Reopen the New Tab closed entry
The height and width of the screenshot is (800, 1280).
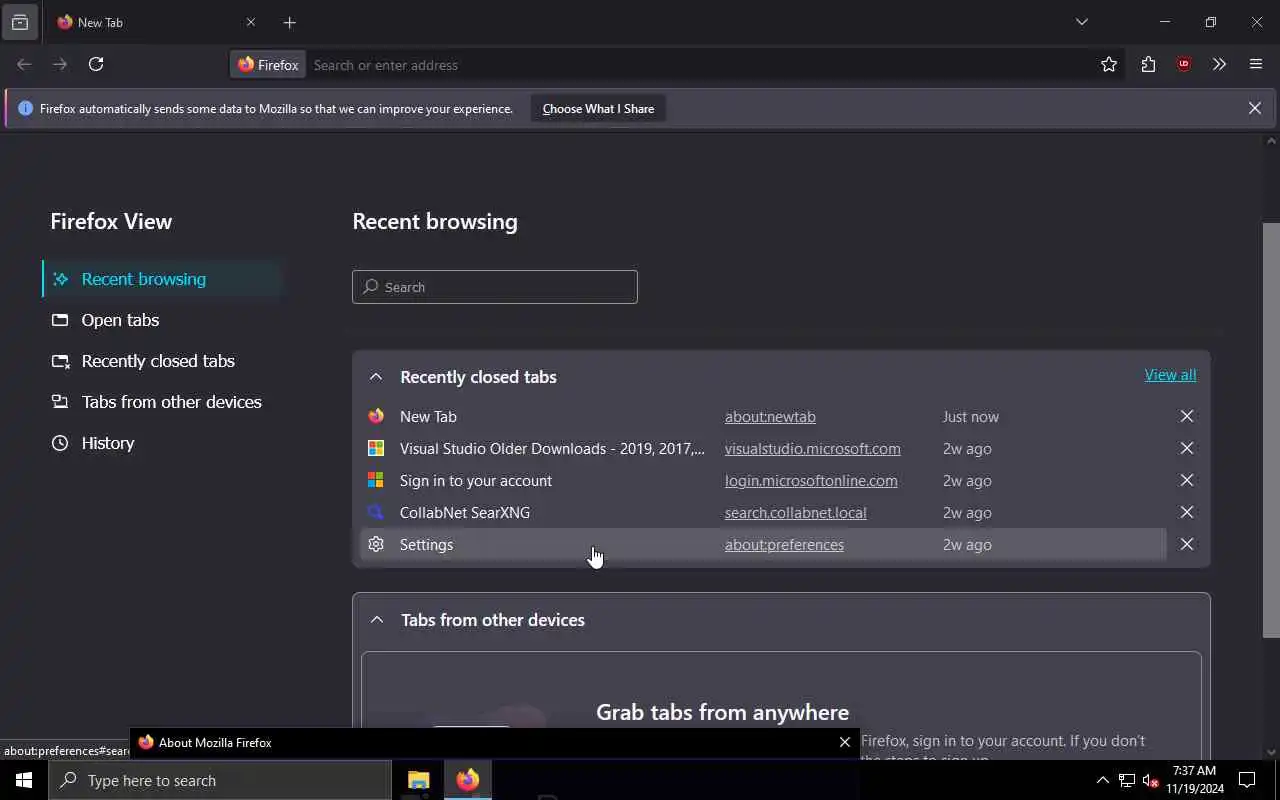[x=762, y=416]
